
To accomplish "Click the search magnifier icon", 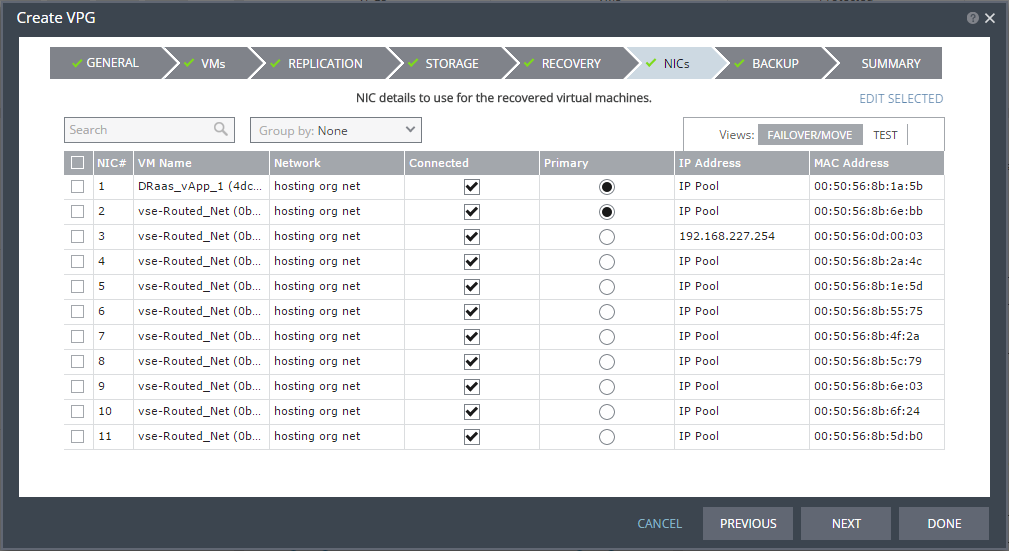I will click(x=221, y=129).
